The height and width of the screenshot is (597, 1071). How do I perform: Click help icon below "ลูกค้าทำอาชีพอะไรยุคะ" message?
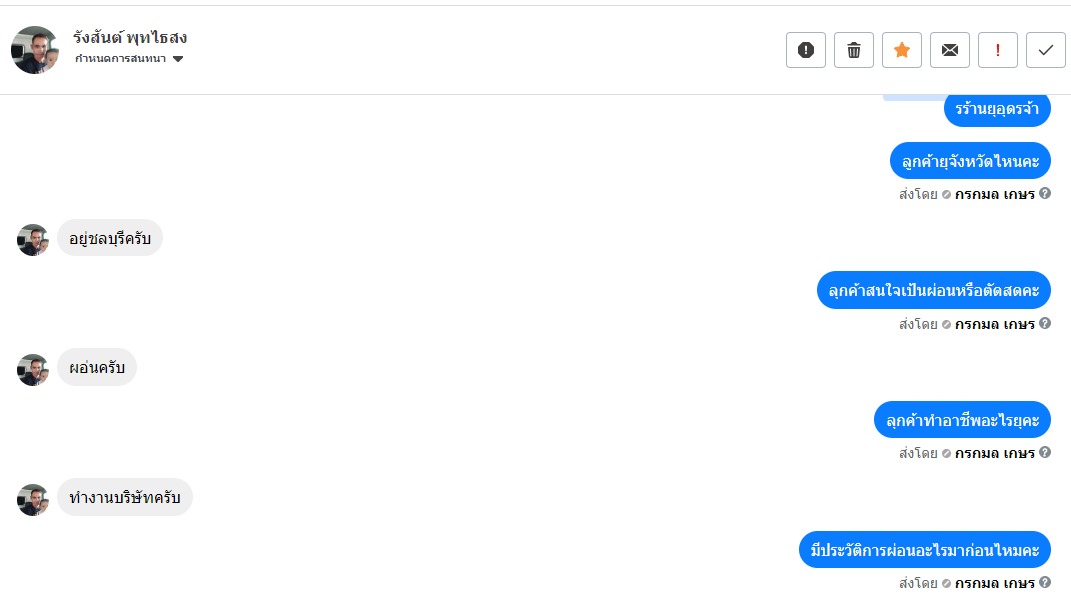(x=1045, y=452)
